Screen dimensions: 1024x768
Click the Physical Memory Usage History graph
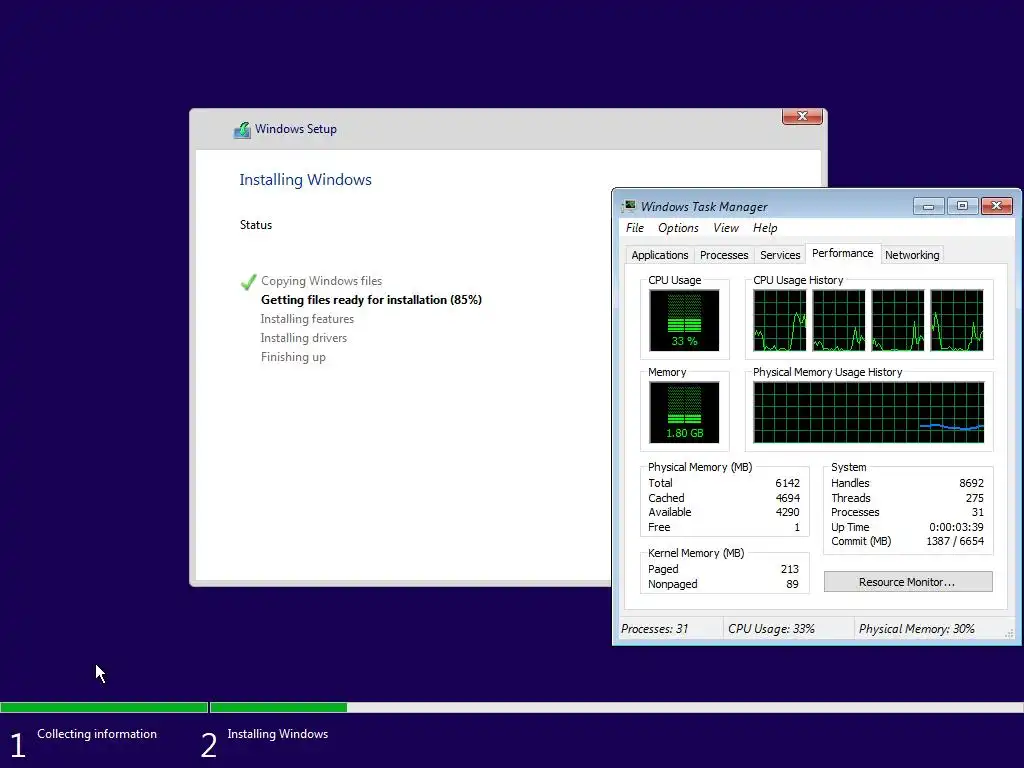click(869, 413)
